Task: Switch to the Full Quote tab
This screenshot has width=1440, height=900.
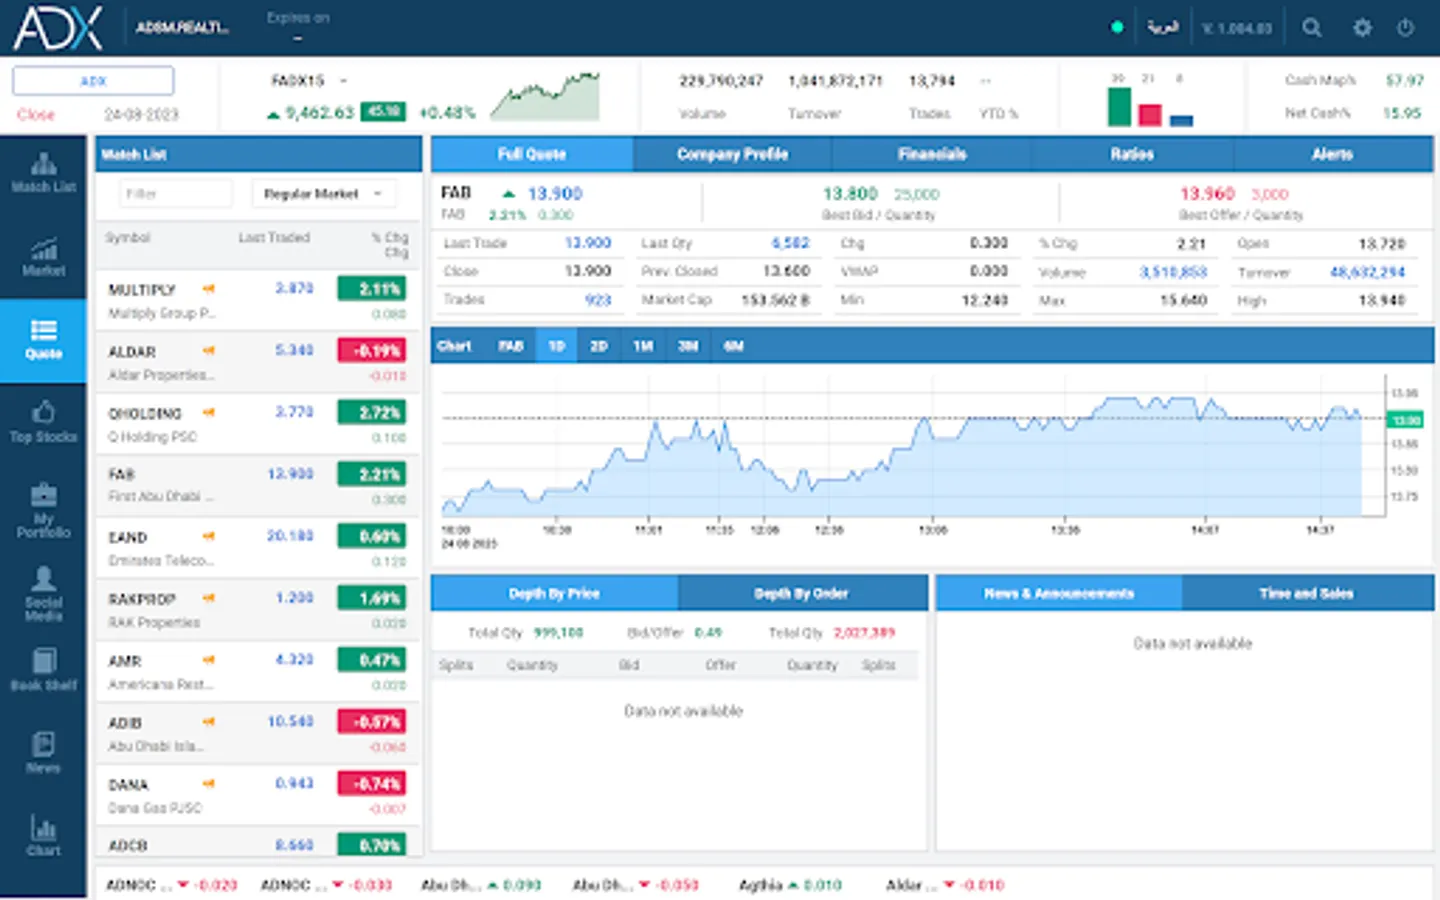Action: (x=532, y=154)
